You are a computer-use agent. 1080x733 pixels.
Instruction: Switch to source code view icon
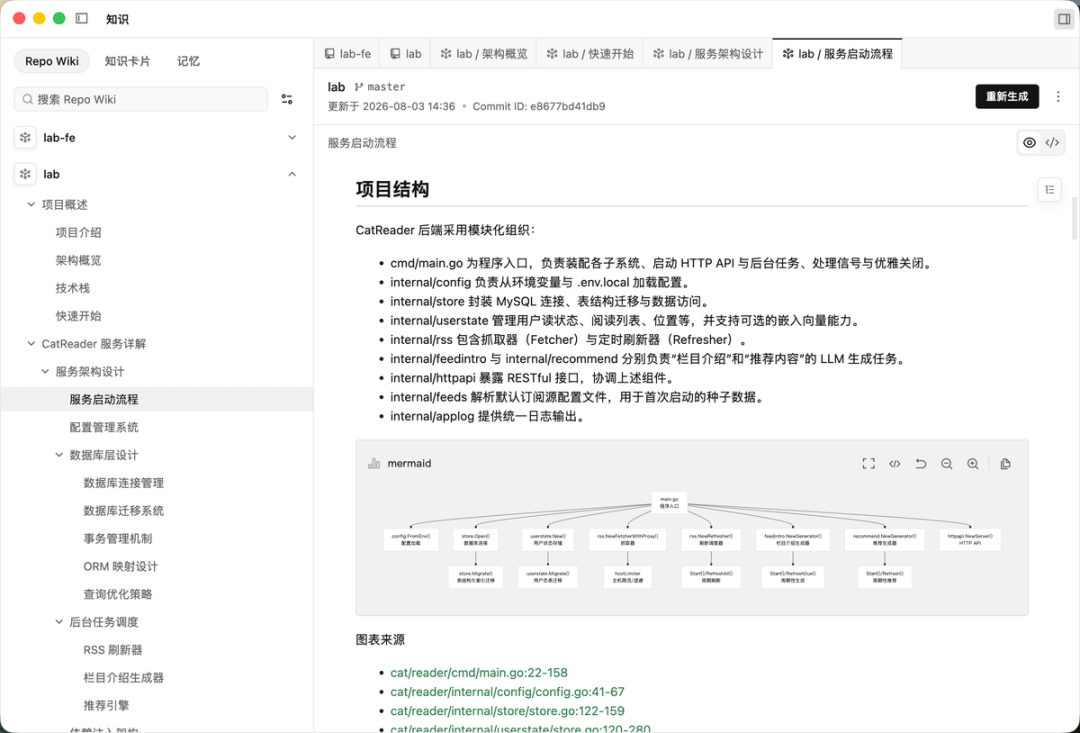pos(1052,143)
